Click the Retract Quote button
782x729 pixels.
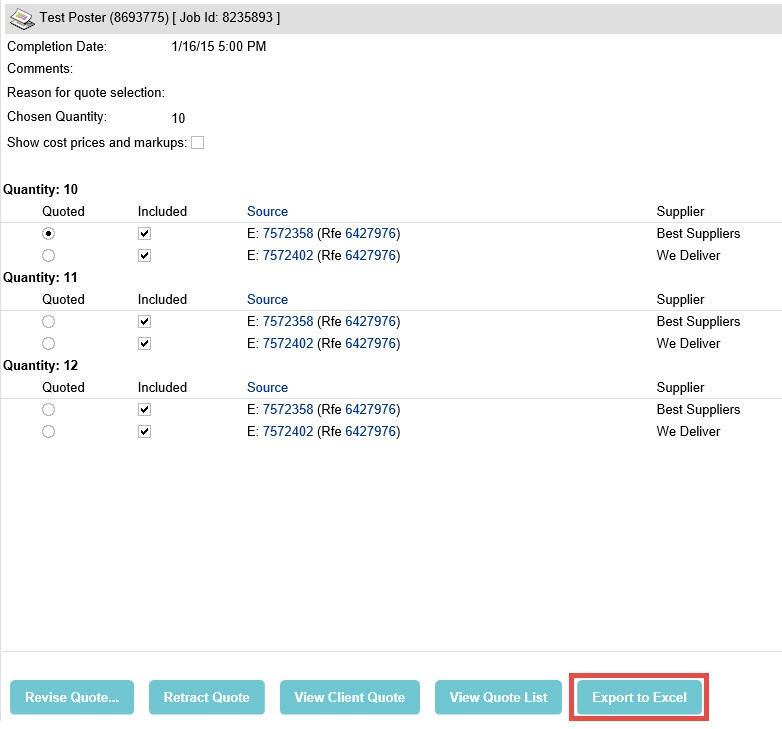pyautogui.click(x=206, y=697)
